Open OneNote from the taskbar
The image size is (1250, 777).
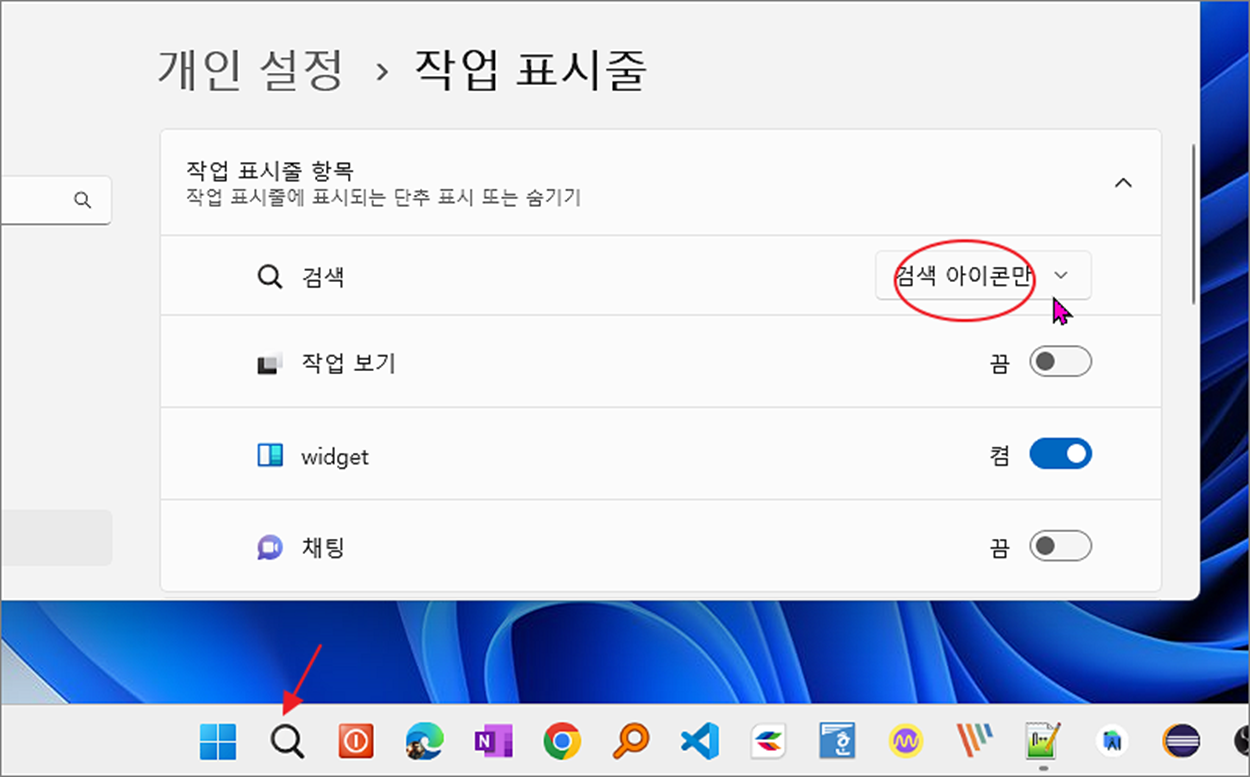pos(493,742)
